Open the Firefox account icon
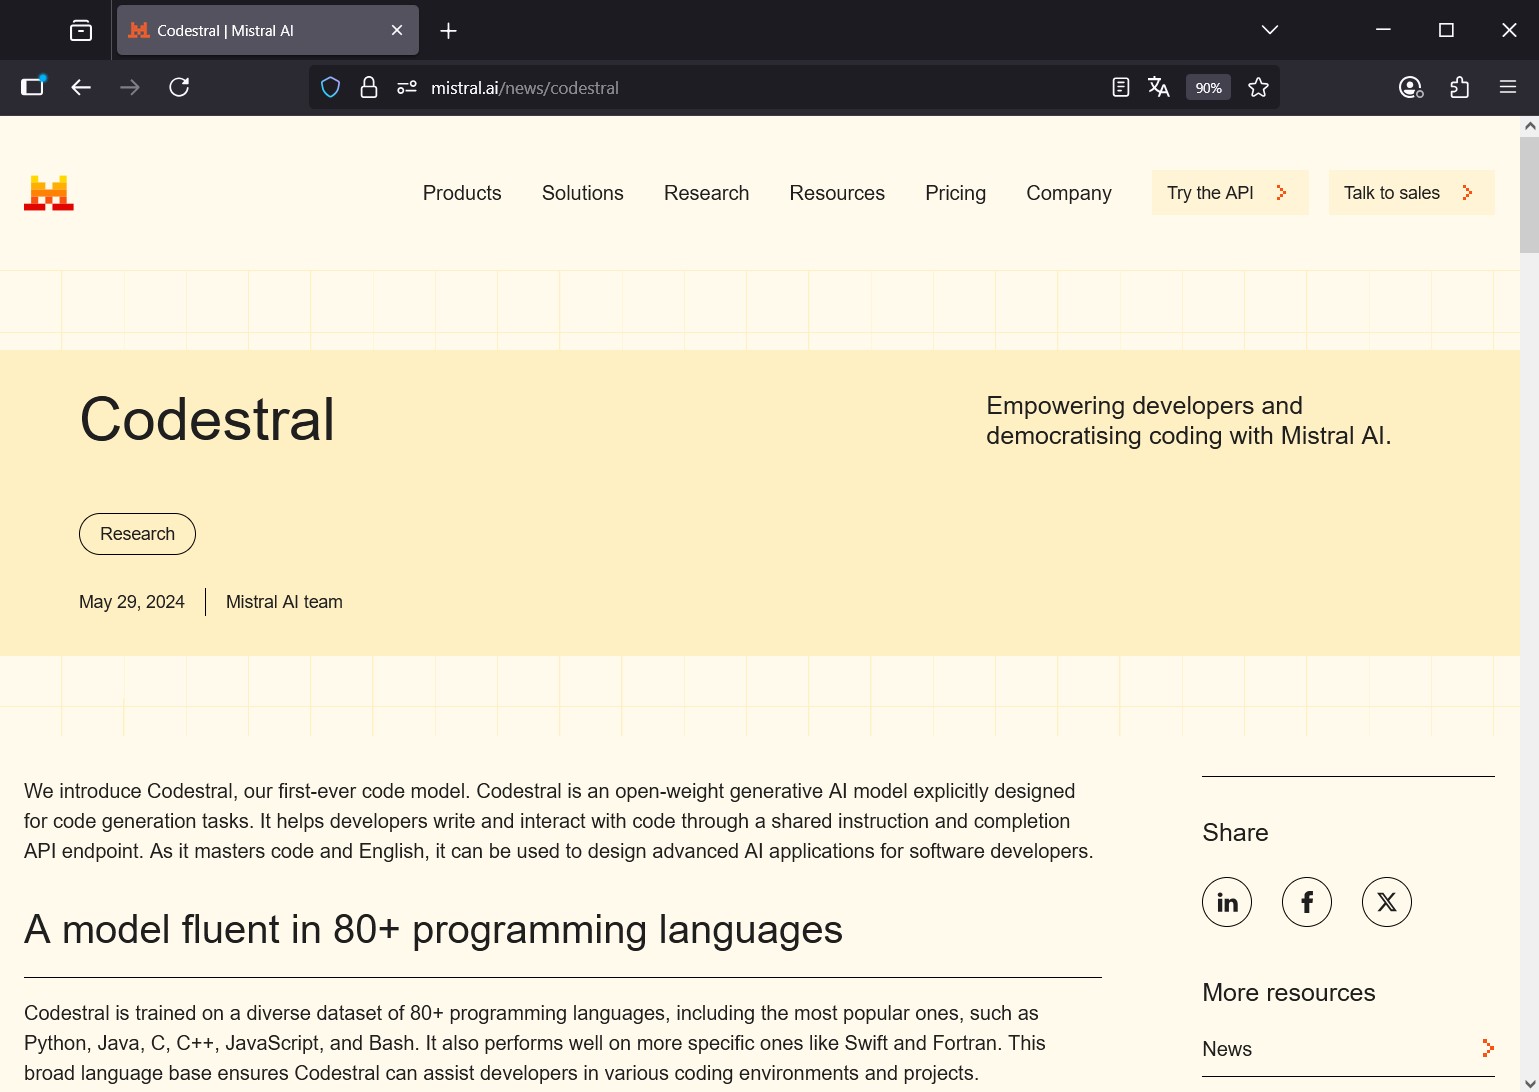 point(1411,88)
